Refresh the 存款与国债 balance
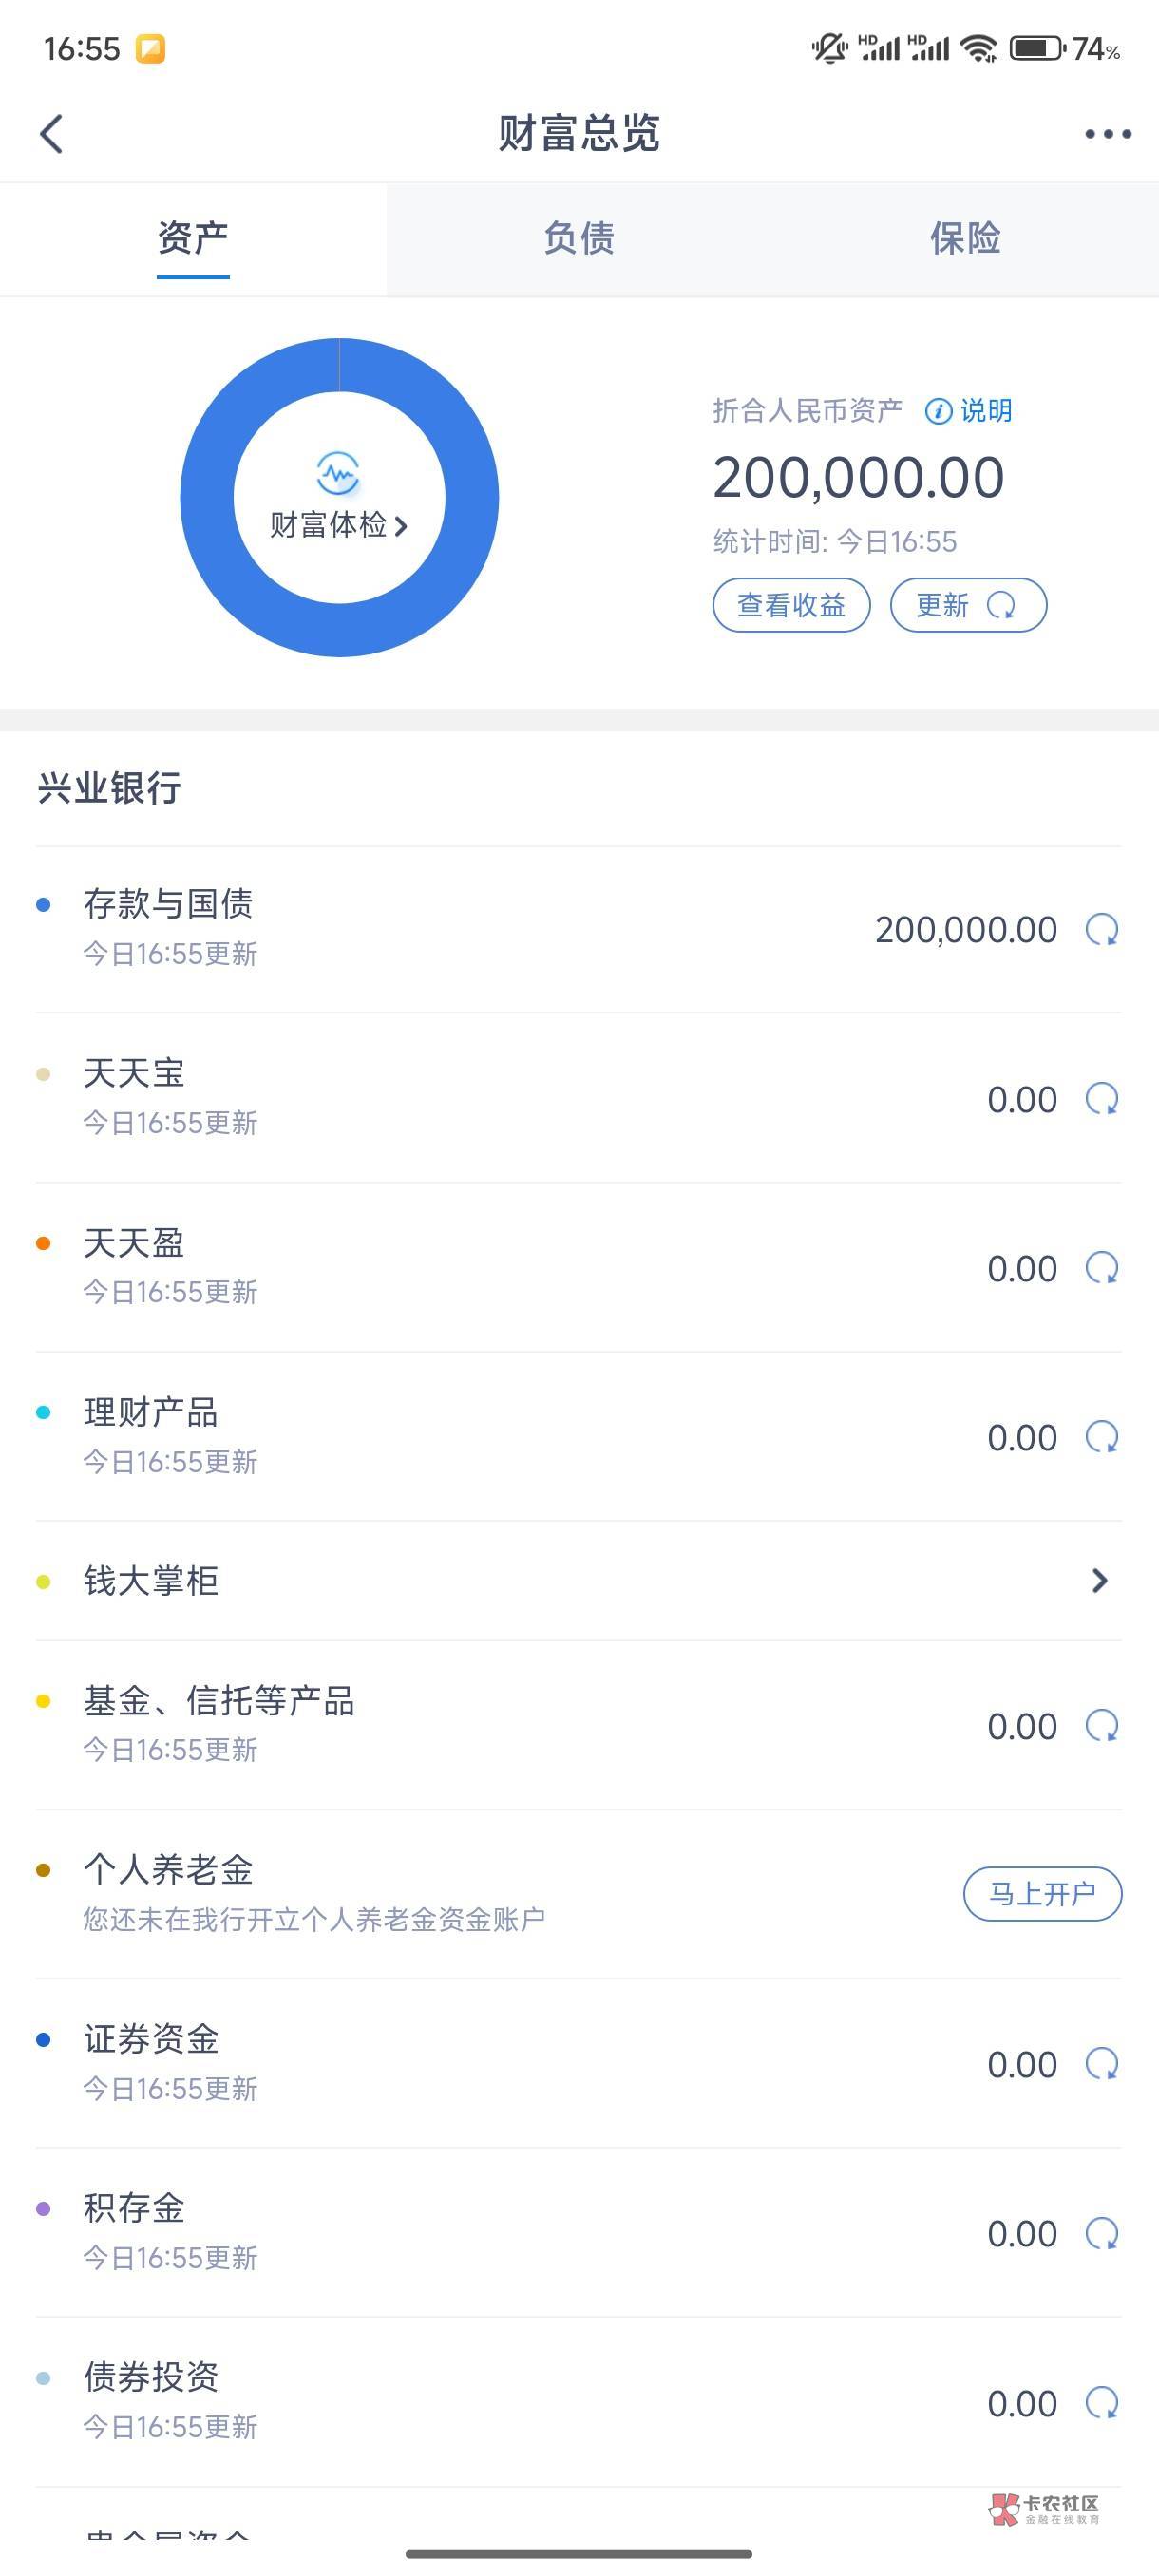 tap(1102, 930)
